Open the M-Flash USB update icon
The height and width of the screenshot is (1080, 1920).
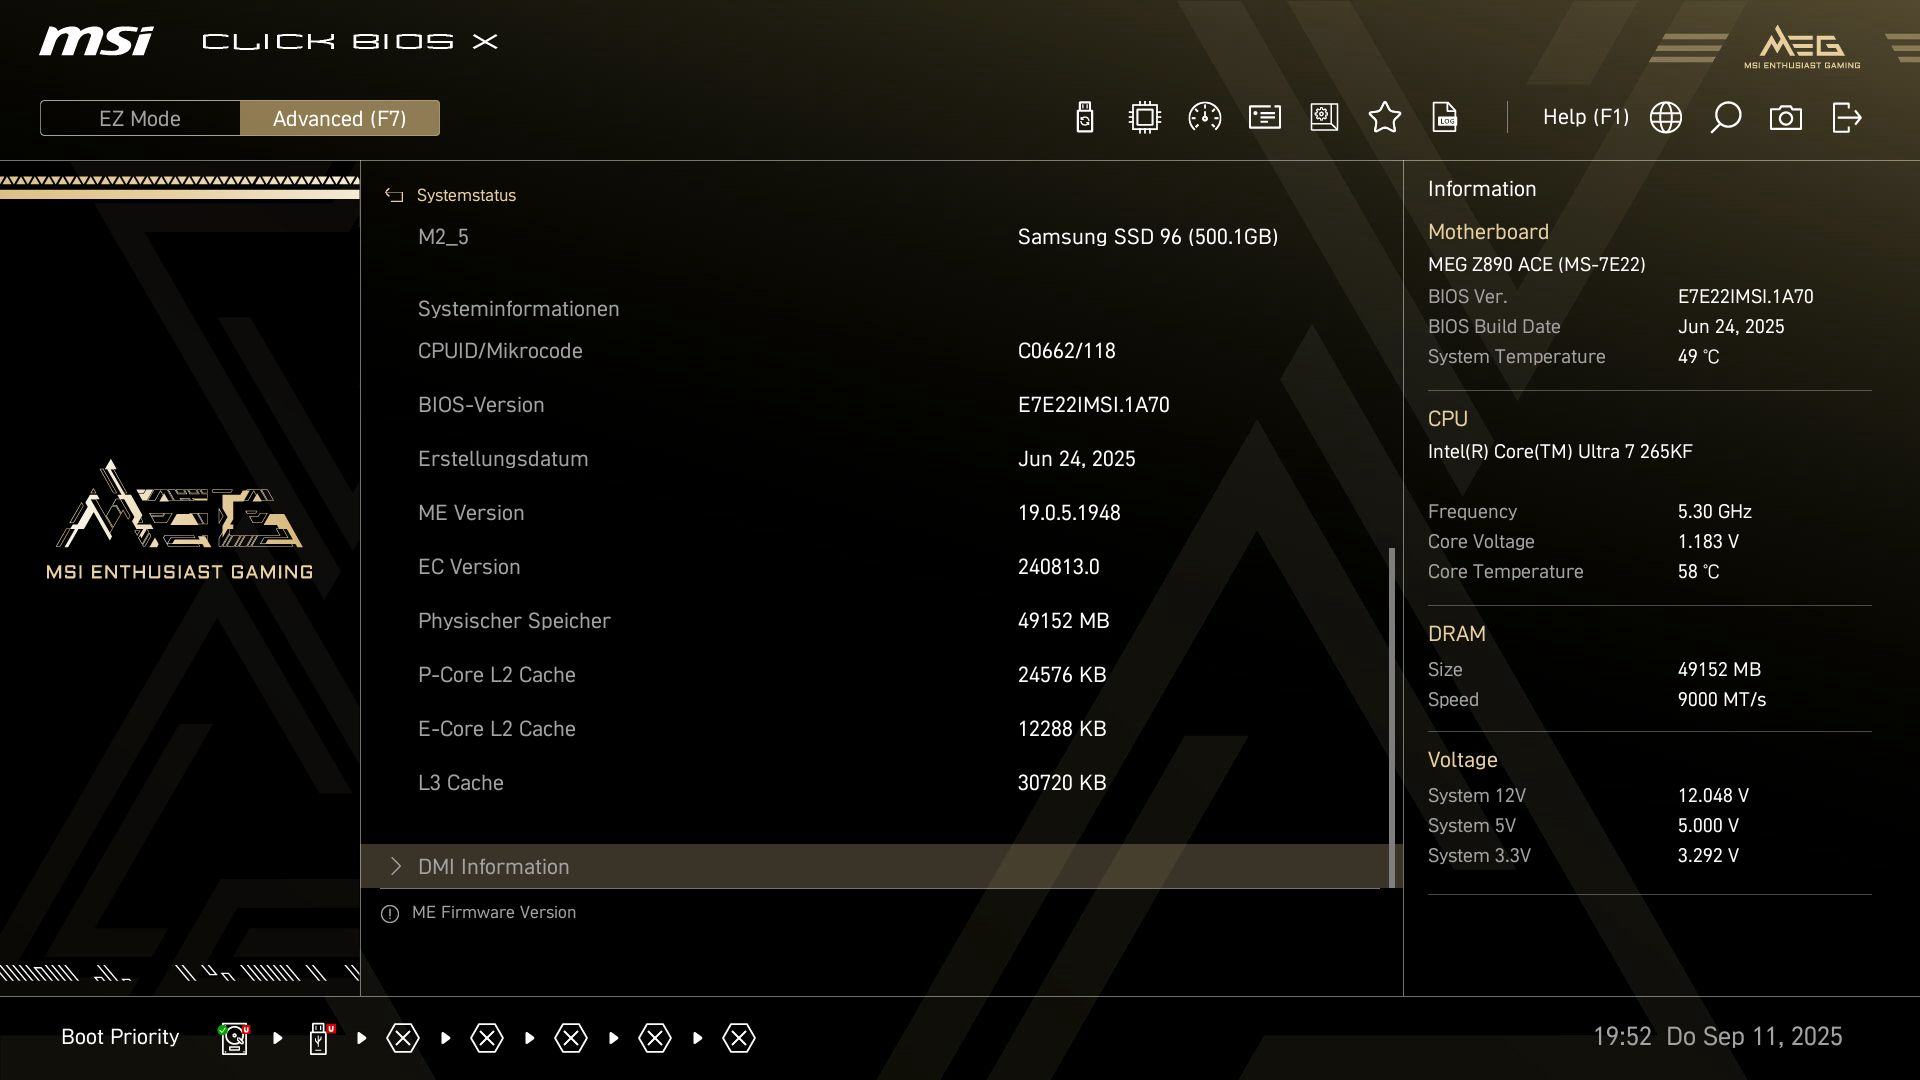pyautogui.click(x=1085, y=118)
